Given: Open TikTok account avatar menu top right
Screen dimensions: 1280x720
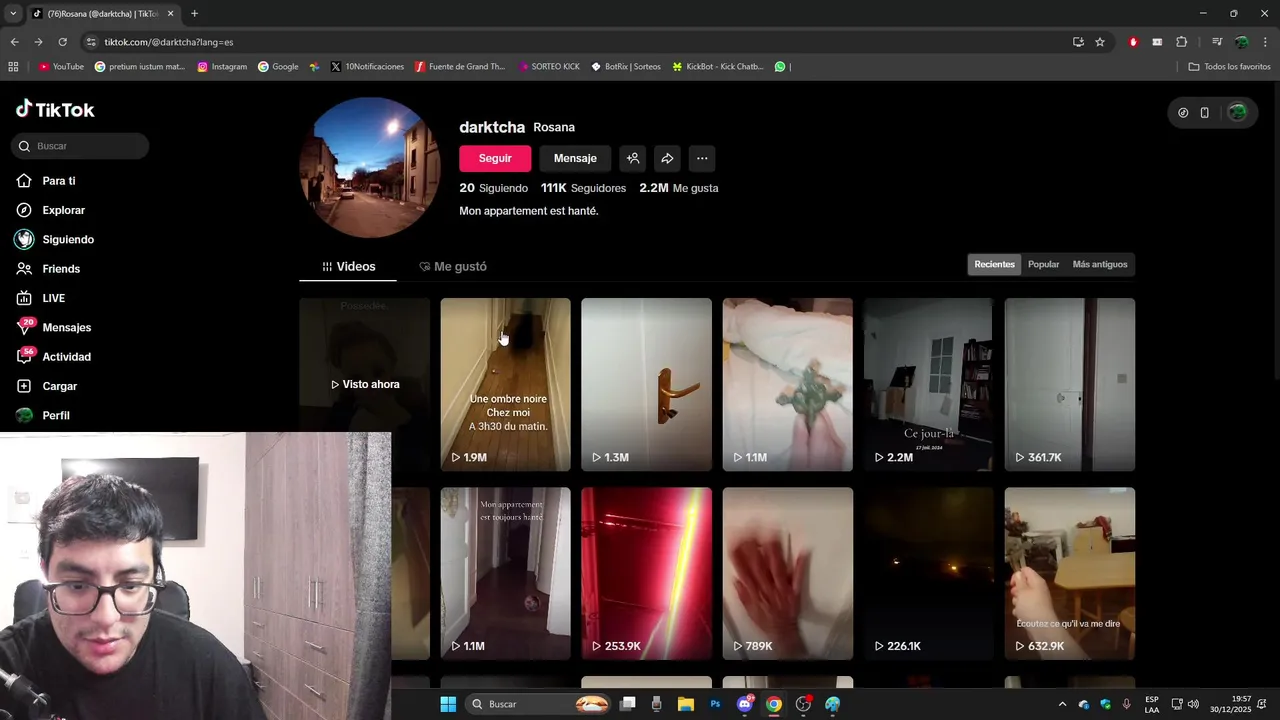Looking at the screenshot, I should click(1237, 112).
